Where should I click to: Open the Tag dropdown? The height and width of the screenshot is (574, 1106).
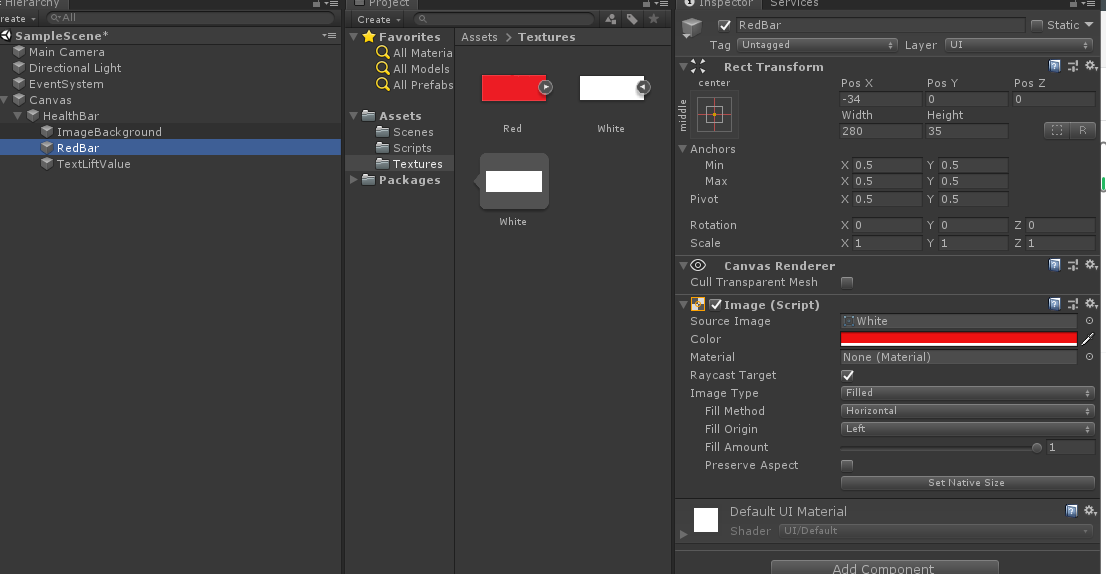coord(817,44)
